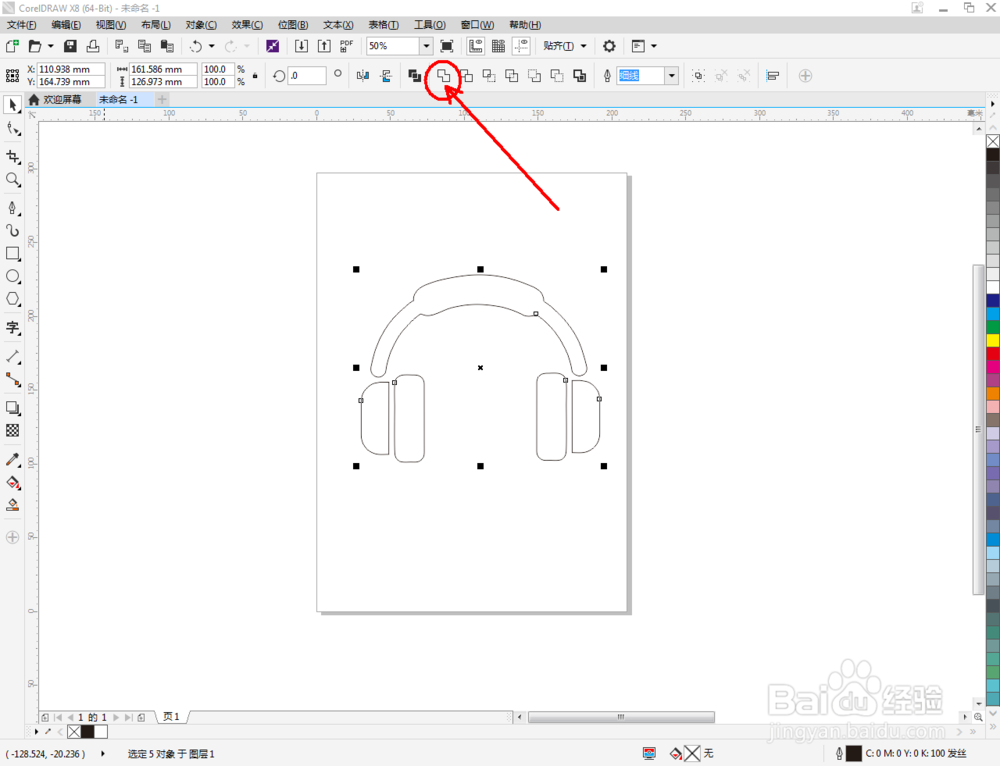Select the Ellipse tool
1000x766 pixels.
pos(12,276)
